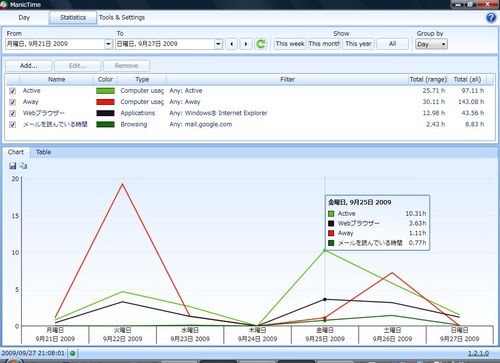The image size is (500, 363).
Task: Show This year range
Action: pos(358,44)
